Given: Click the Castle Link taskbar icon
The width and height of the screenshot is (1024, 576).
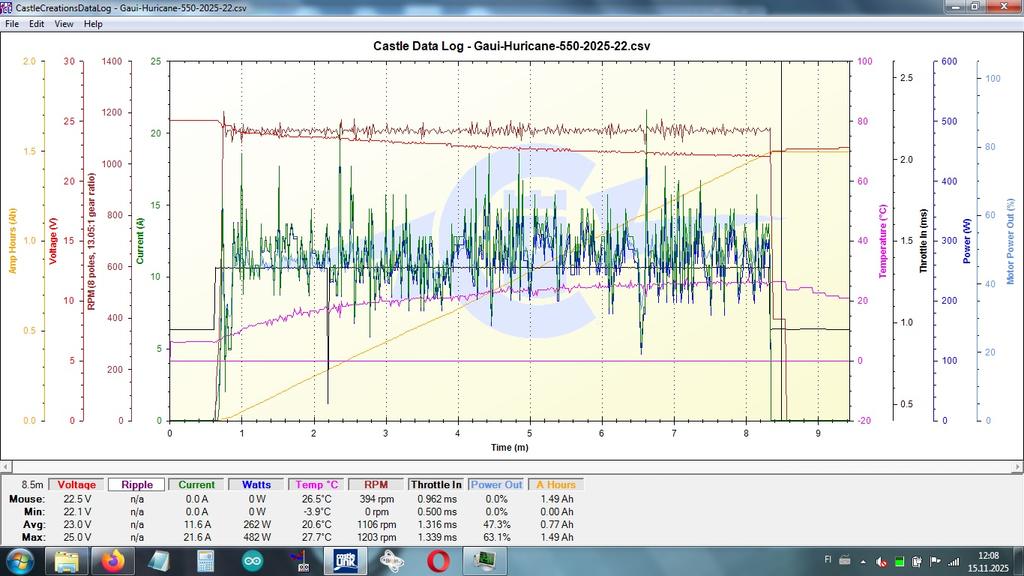Looking at the screenshot, I should tap(345, 560).
